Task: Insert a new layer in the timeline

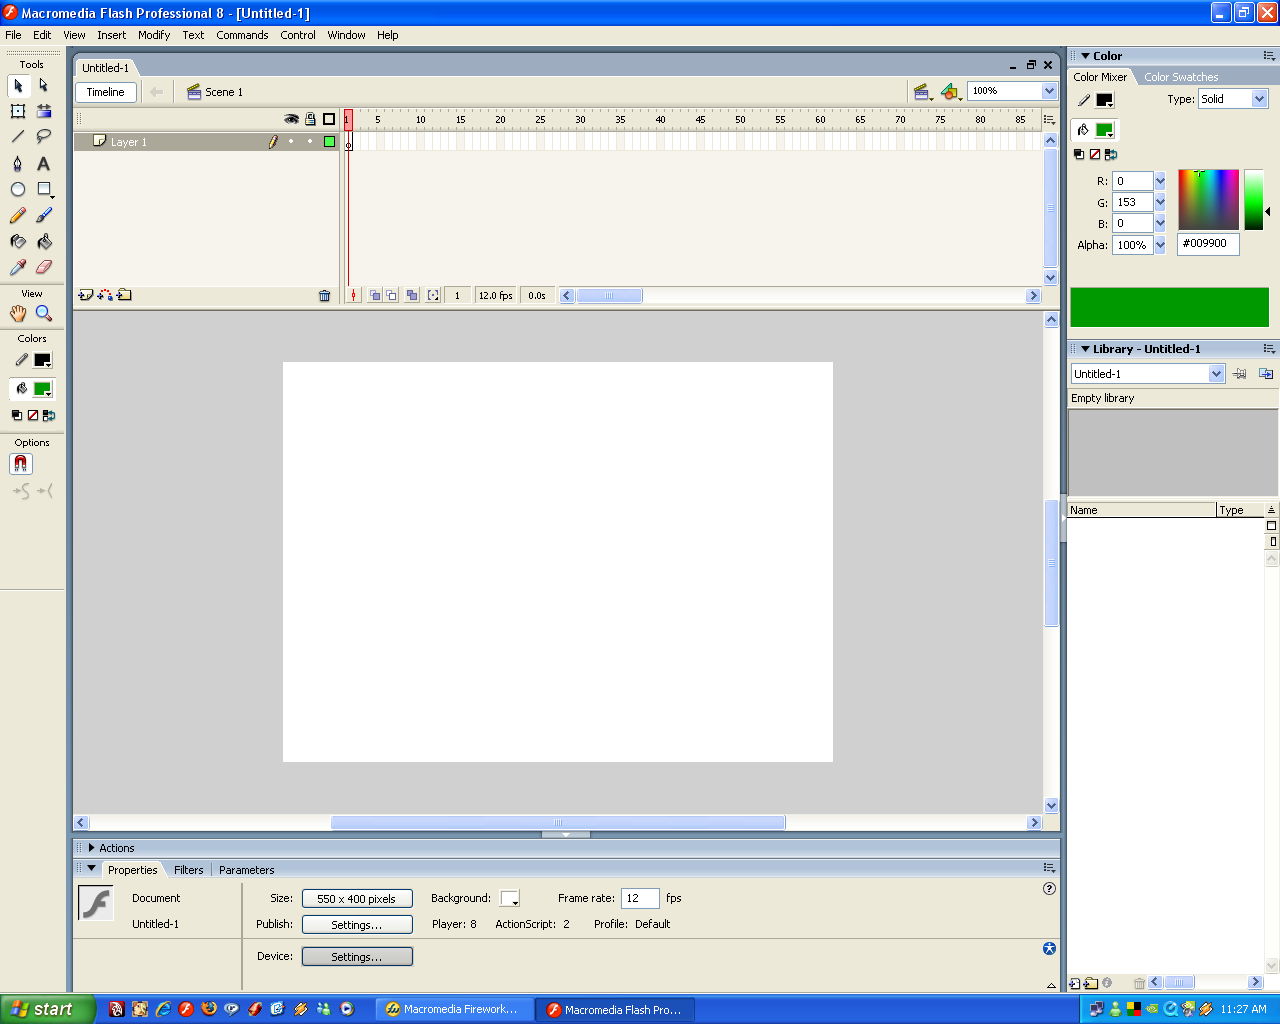Action: pos(84,295)
